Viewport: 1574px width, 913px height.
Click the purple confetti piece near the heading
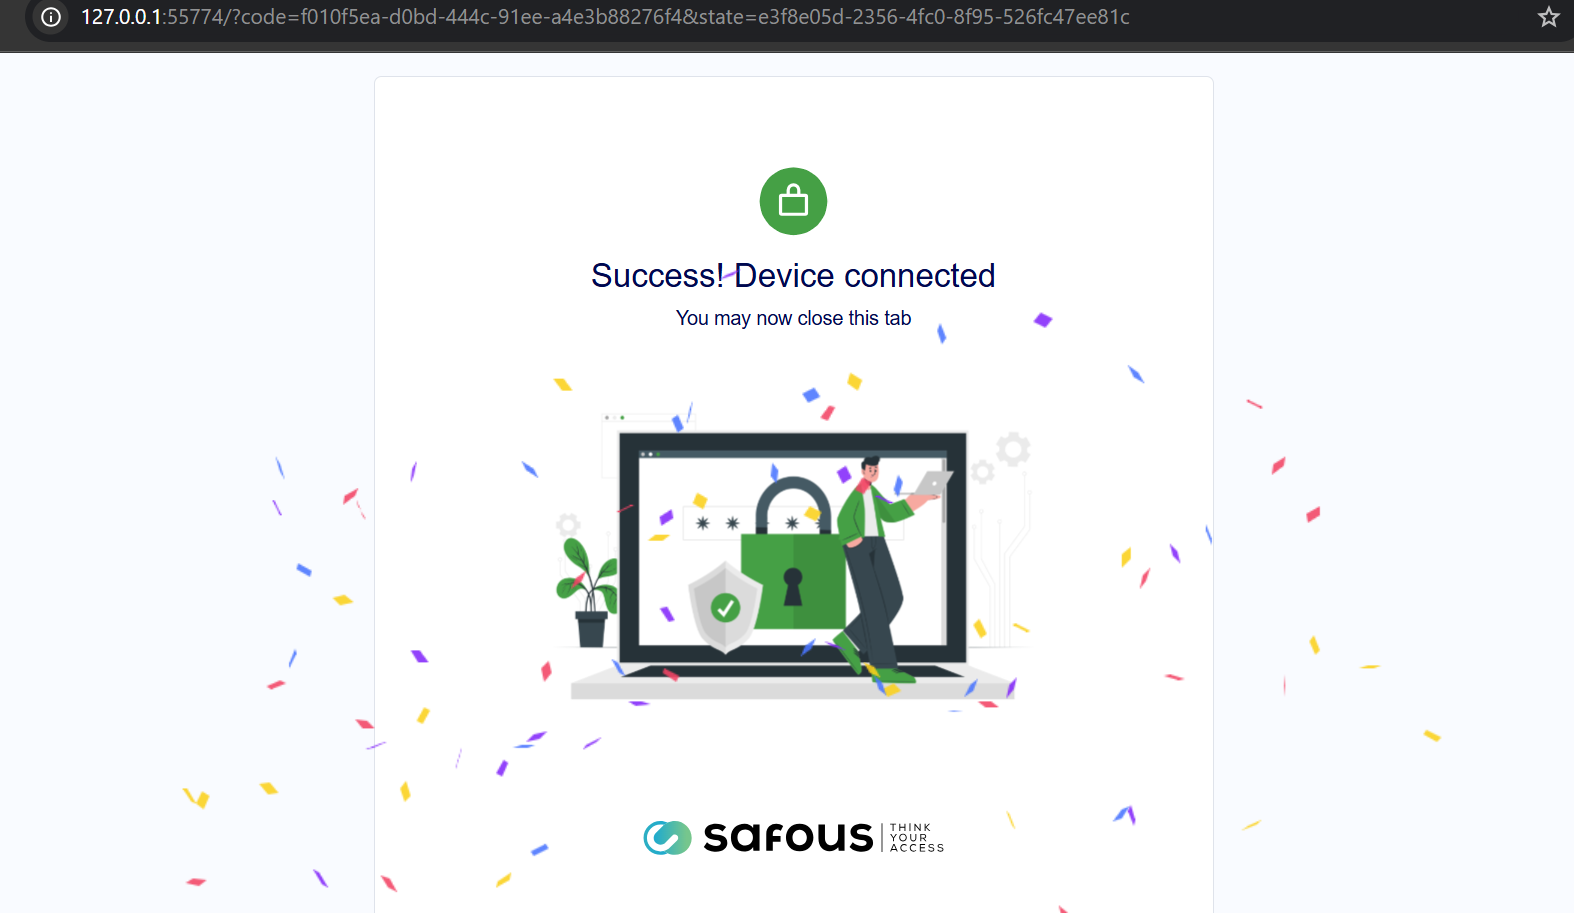tap(1043, 320)
